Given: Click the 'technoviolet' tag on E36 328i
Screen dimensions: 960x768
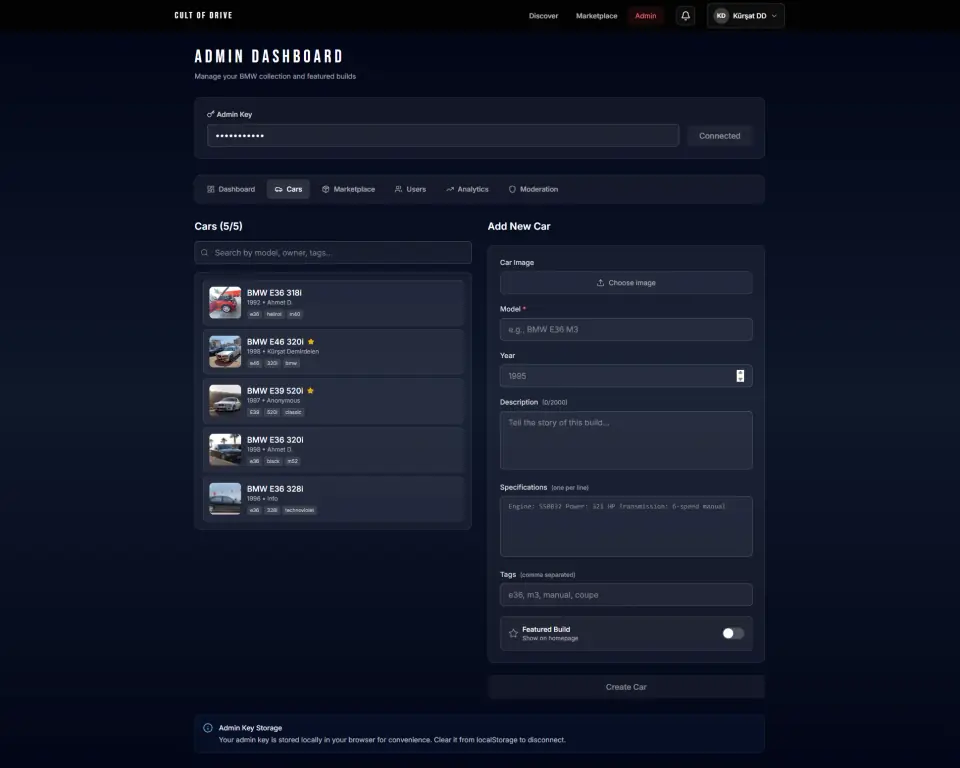Looking at the screenshot, I should 299,510.
